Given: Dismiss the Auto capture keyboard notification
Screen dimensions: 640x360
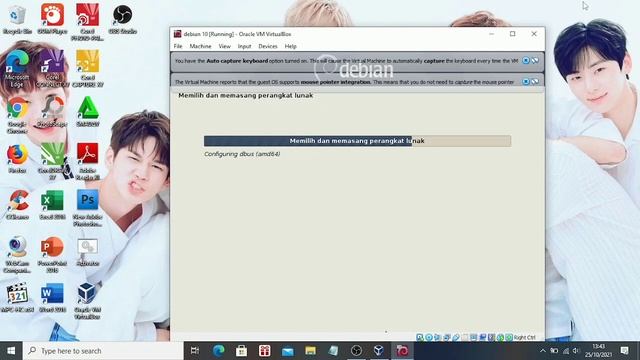Looking at the screenshot, I should [526, 60].
